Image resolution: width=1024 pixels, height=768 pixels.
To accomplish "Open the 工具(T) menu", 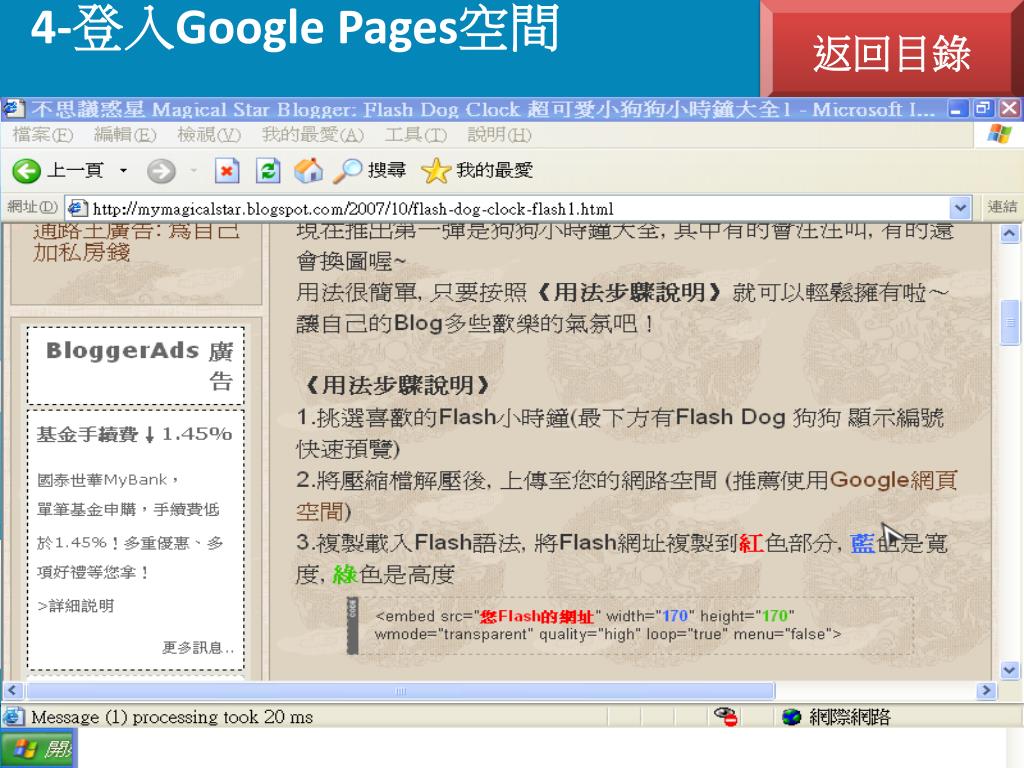I will click(x=415, y=135).
